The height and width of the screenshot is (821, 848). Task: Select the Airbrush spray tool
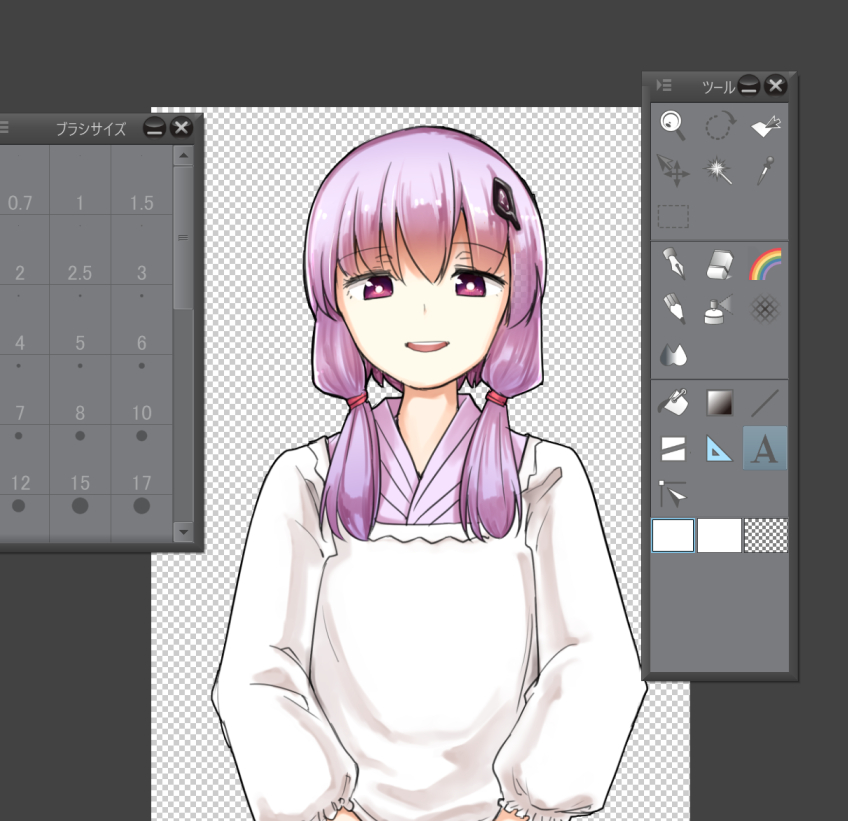pos(718,310)
